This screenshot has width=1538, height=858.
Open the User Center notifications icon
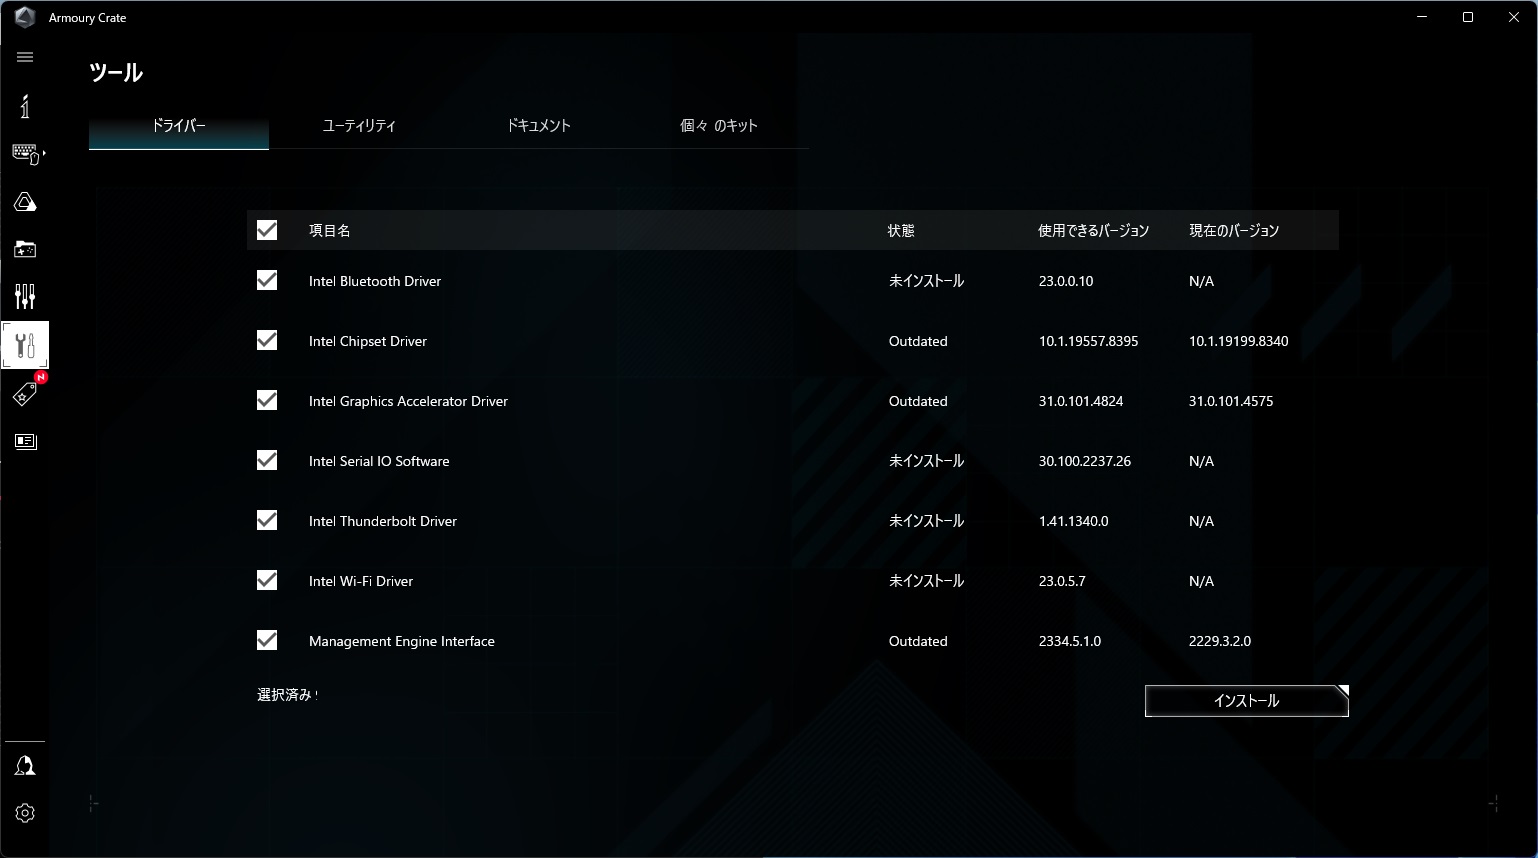click(x=25, y=766)
